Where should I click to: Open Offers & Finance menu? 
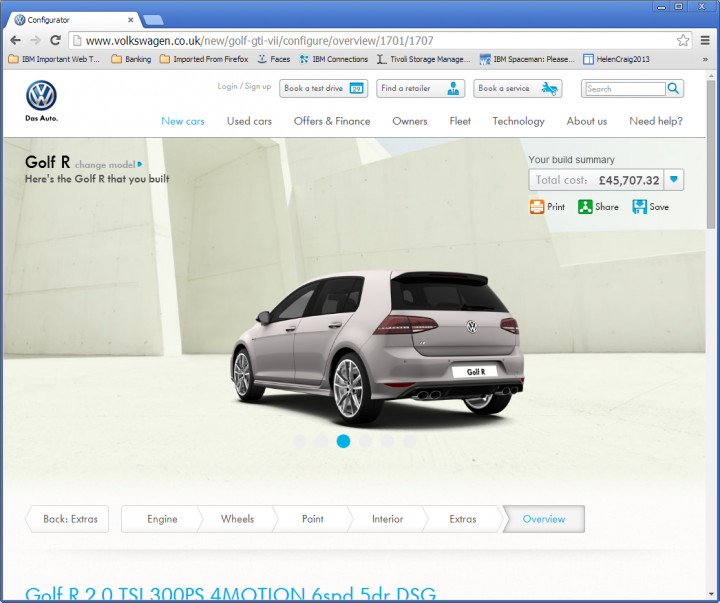[332, 121]
